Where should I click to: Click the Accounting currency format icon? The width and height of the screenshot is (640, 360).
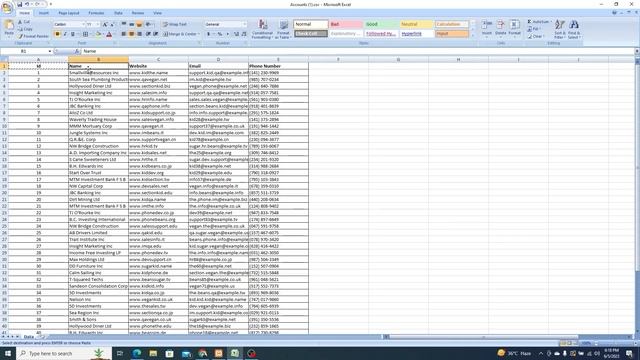click(210, 34)
